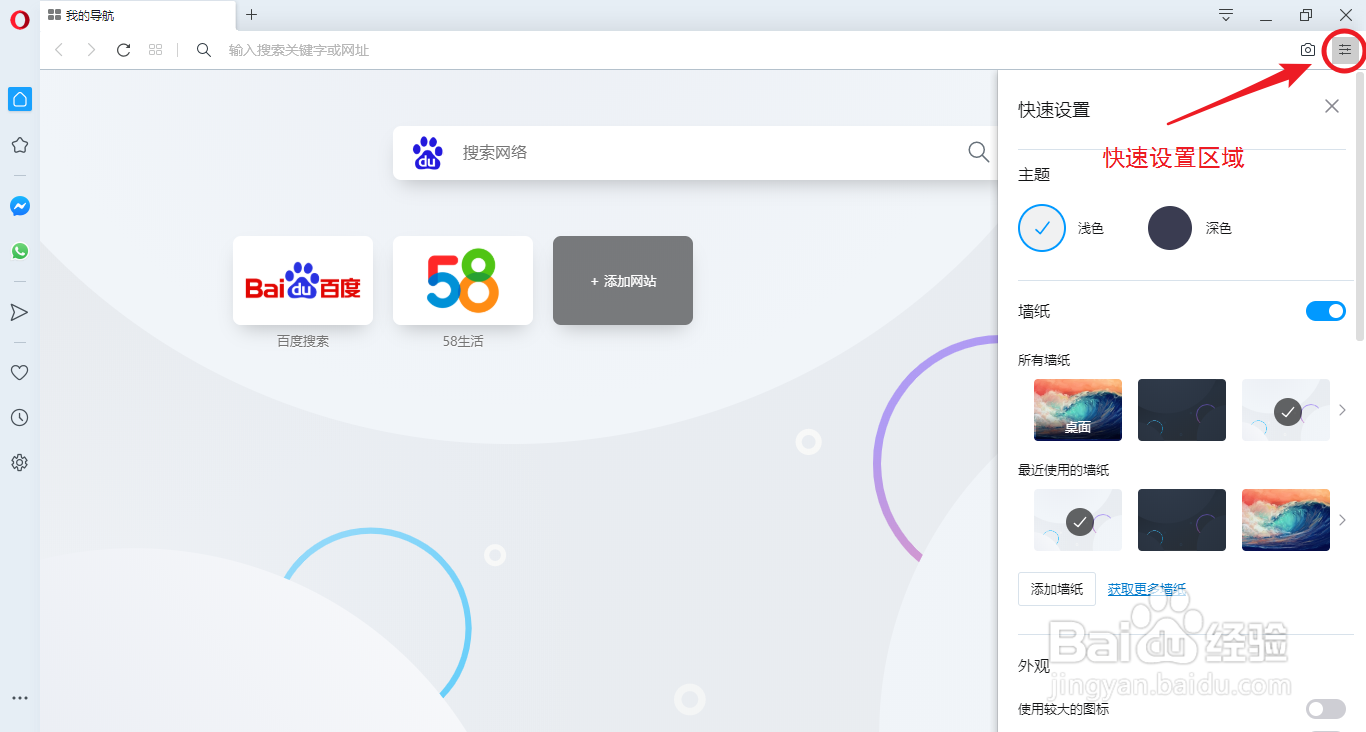The height and width of the screenshot is (732, 1366).
Task: Open Facebook Messenger in sidebar
Action: pyautogui.click(x=19, y=206)
